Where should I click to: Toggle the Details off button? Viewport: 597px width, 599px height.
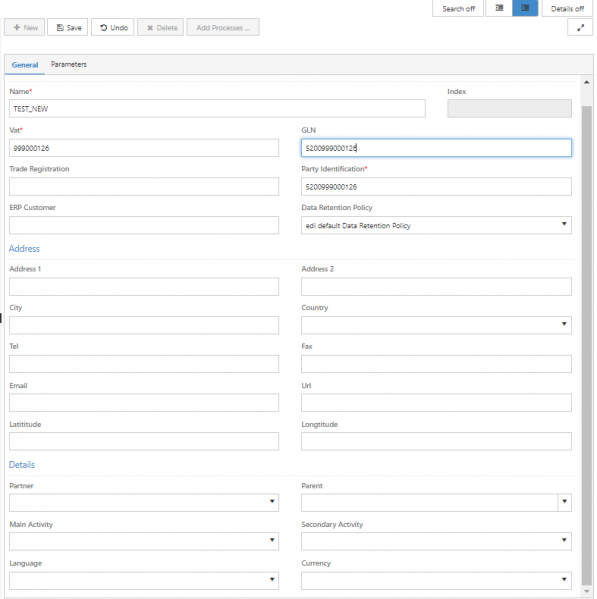[567, 8]
